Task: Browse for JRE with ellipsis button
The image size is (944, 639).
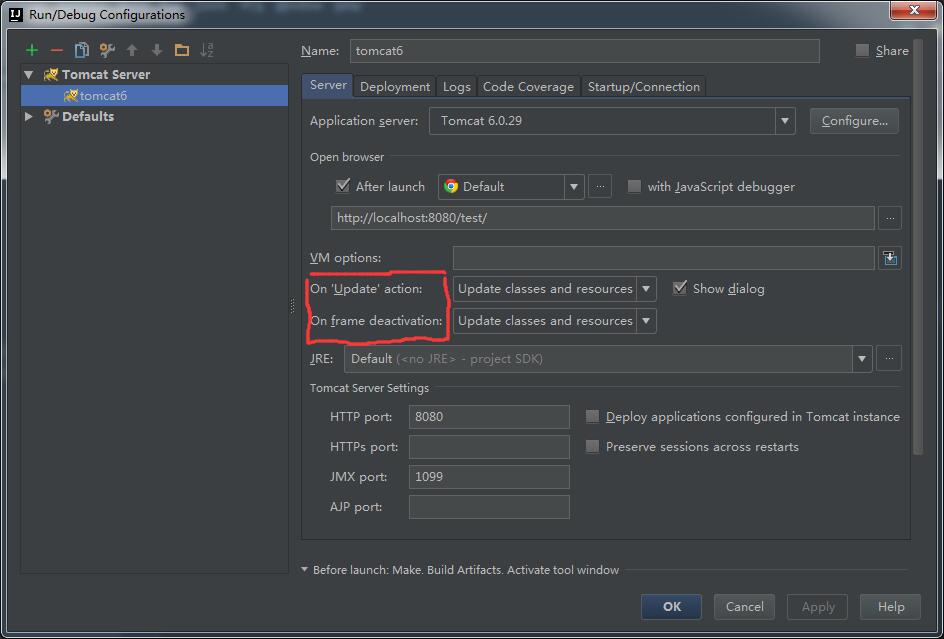Action: pyautogui.click(x=889, y=359)
